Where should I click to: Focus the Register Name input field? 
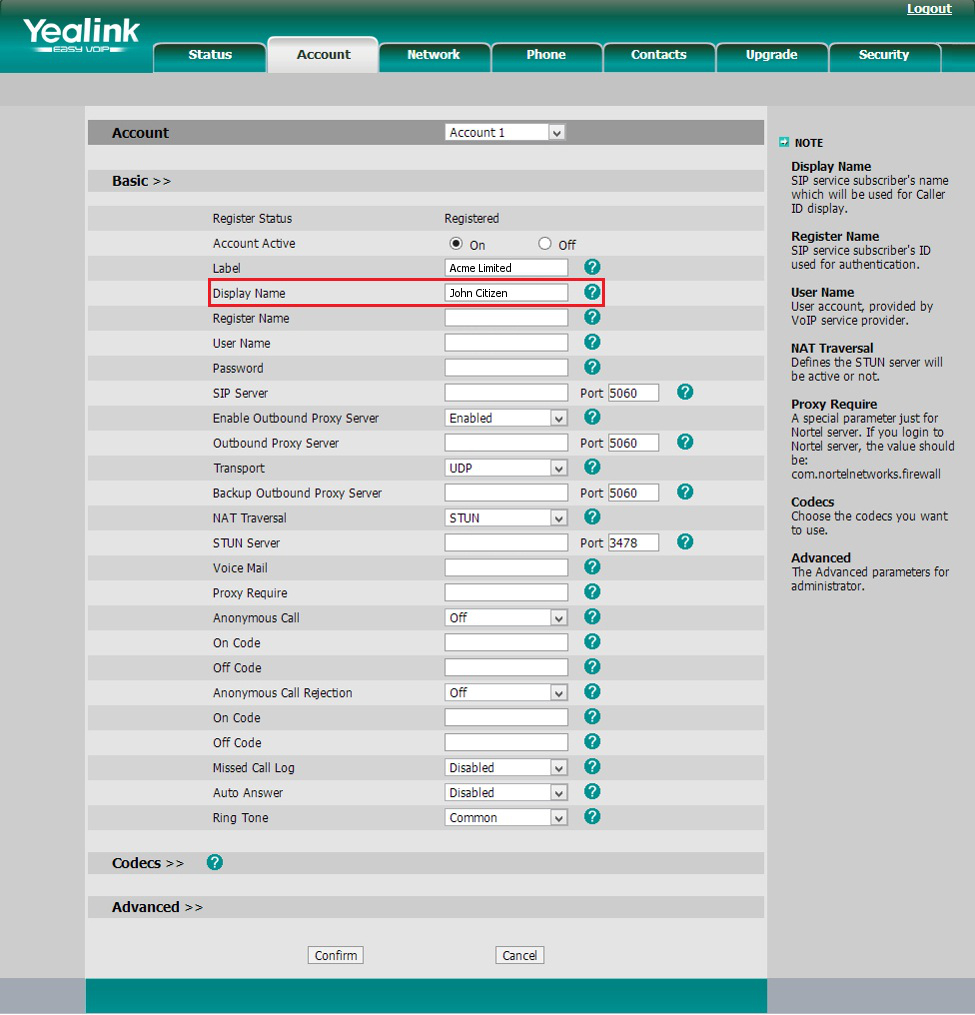click(506, 318)
